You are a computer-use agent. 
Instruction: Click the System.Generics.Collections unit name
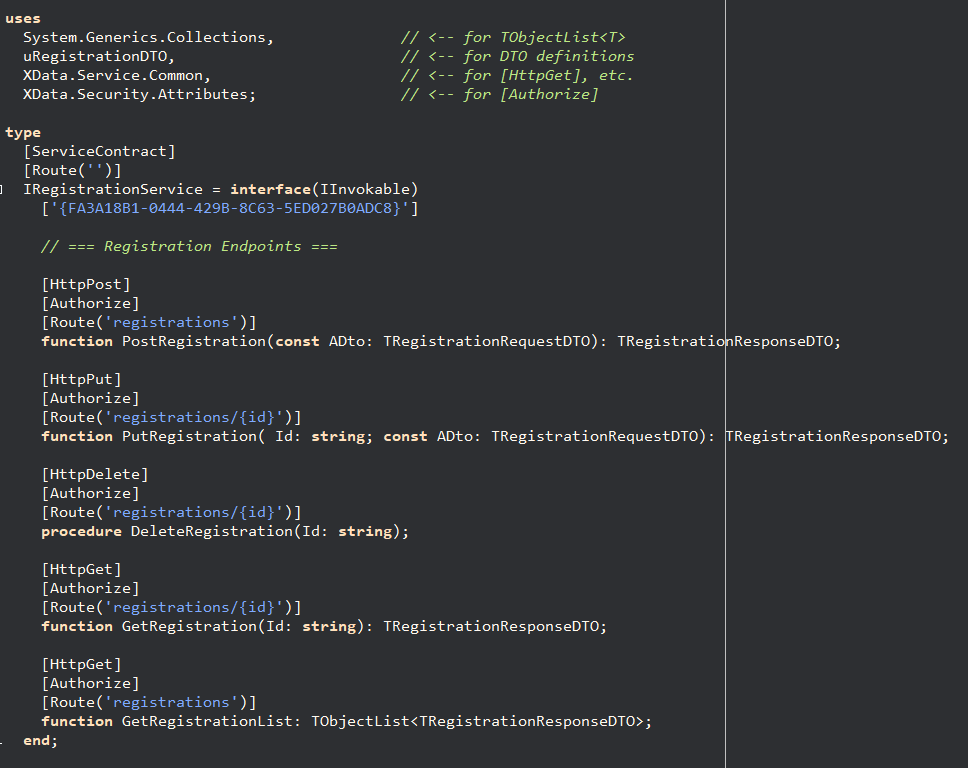pos(145,37)
